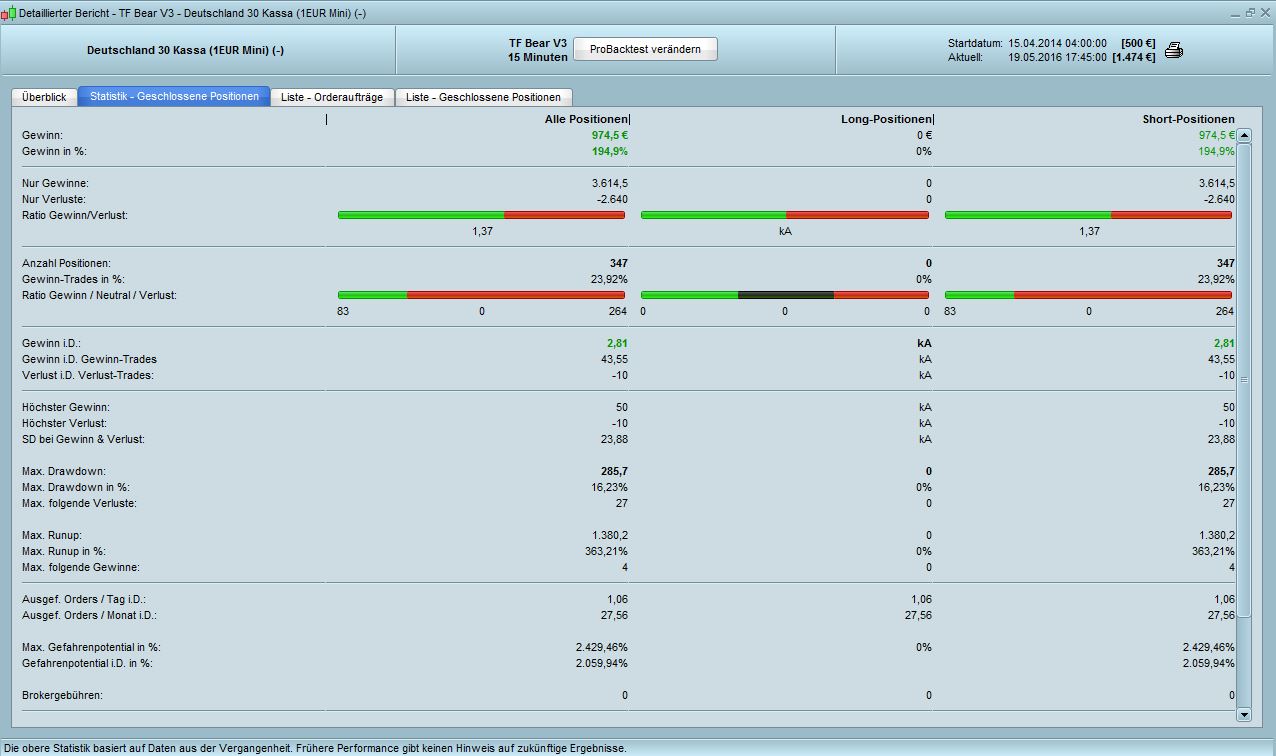1276x756 pixels.
Task: Click 'Höchster Verlust:' row label
Action: pos(64,423)
